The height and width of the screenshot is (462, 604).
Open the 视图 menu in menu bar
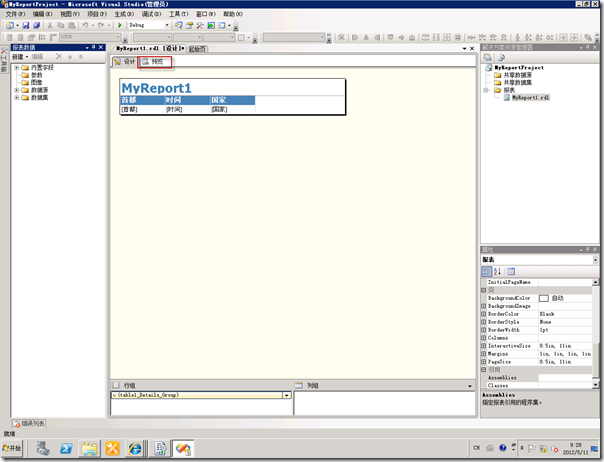pos(66,14)
